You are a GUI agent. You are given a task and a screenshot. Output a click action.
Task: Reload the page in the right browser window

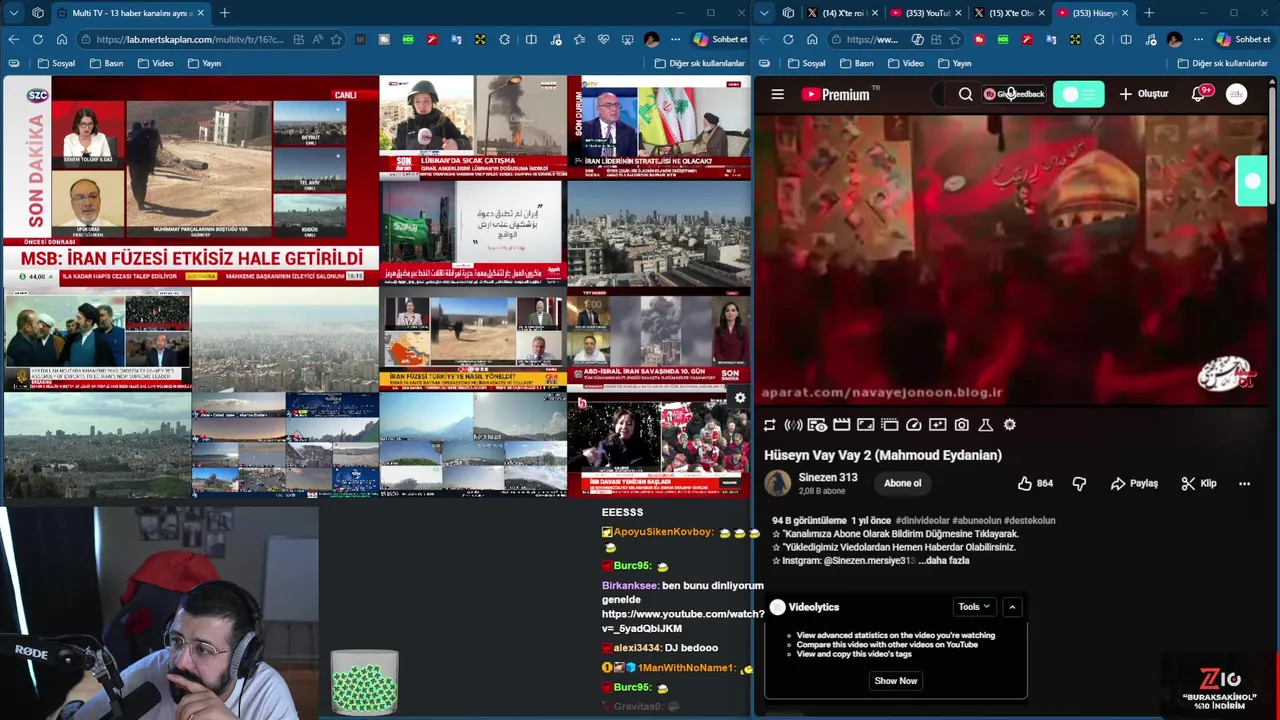[x=788, y=39]
